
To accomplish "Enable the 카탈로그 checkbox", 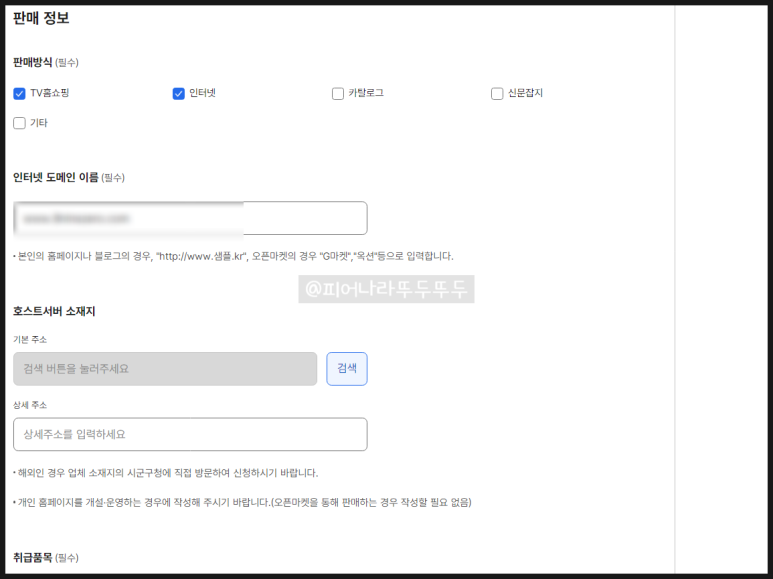I will (338, 94).
